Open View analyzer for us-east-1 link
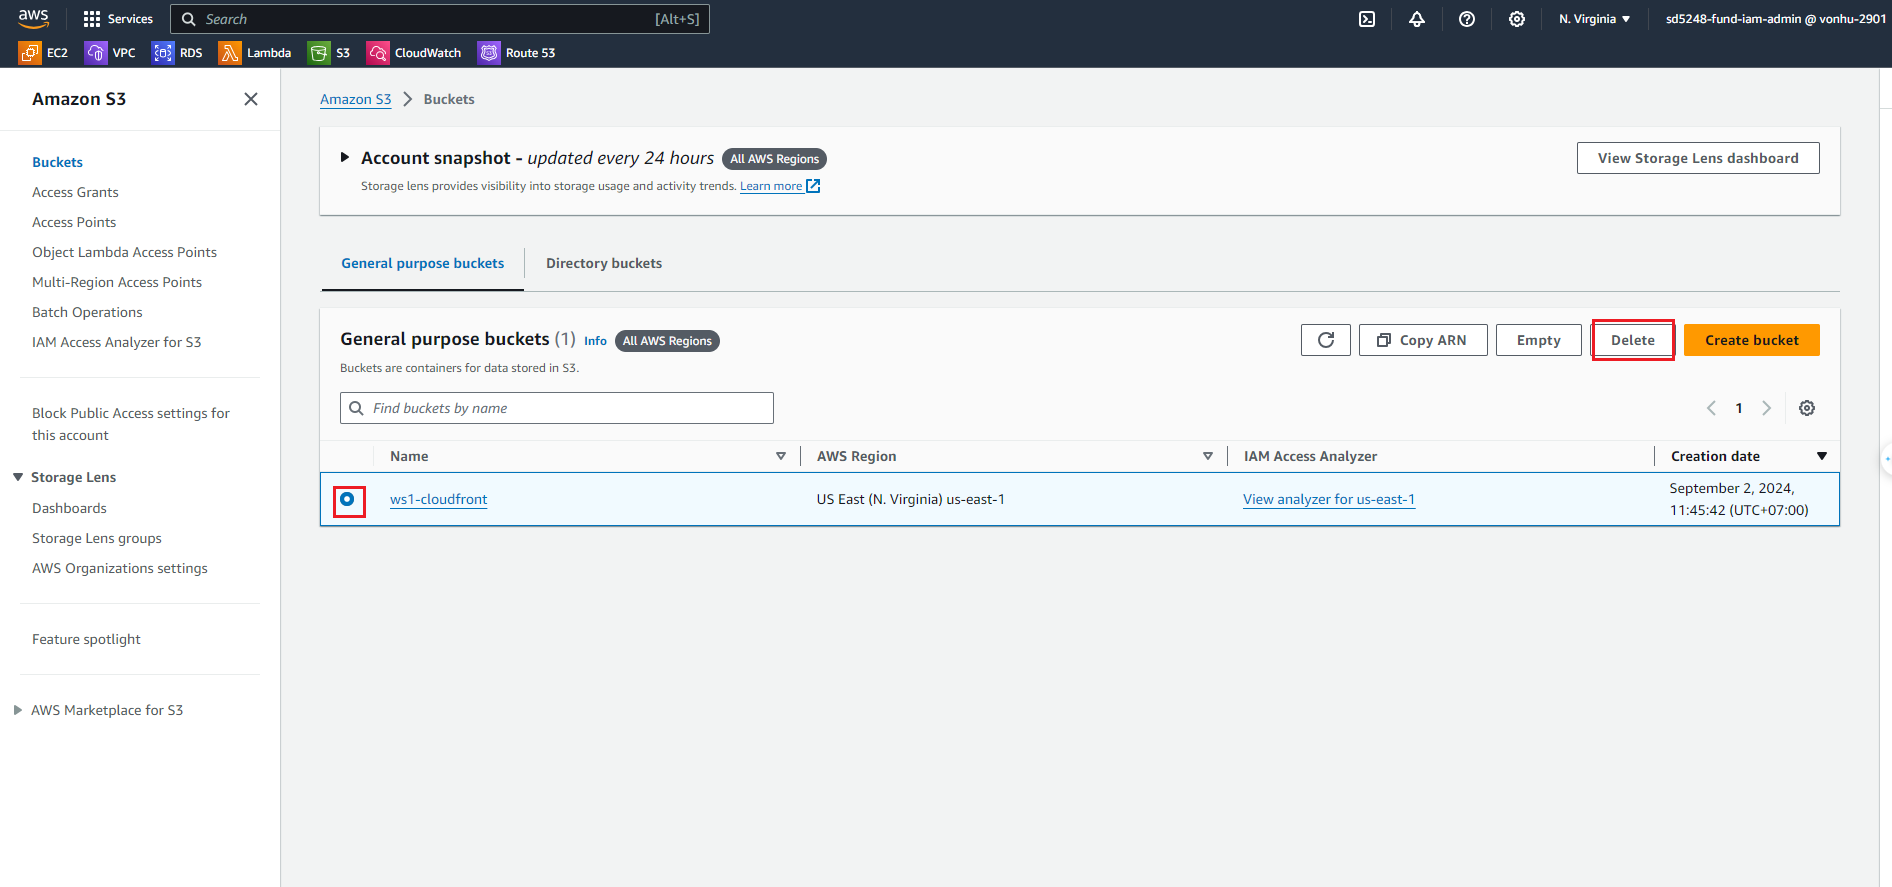 click(x=1329, y=499)
